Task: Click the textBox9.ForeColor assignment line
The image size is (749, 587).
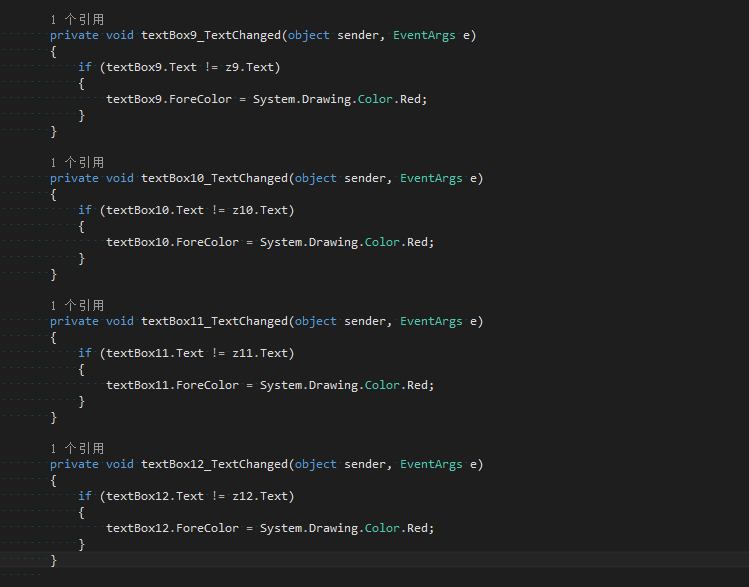Action: pos(267,99)
